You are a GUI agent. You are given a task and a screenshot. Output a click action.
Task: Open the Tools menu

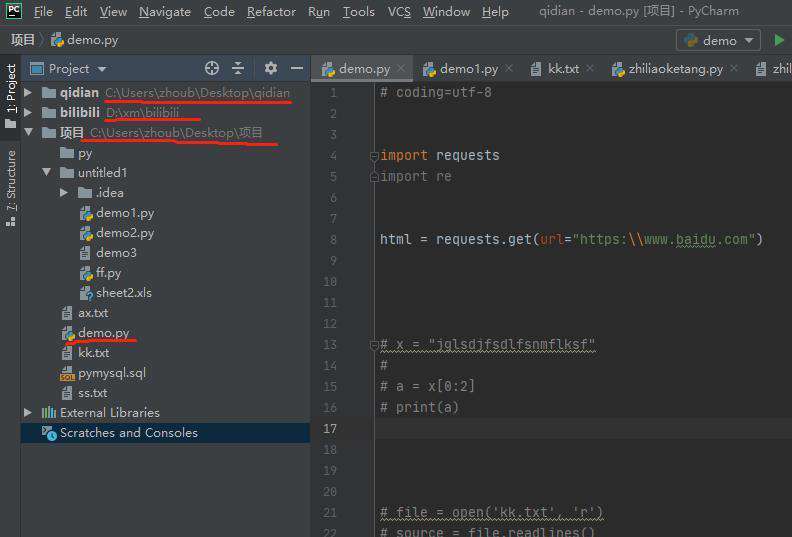(359, 11)
